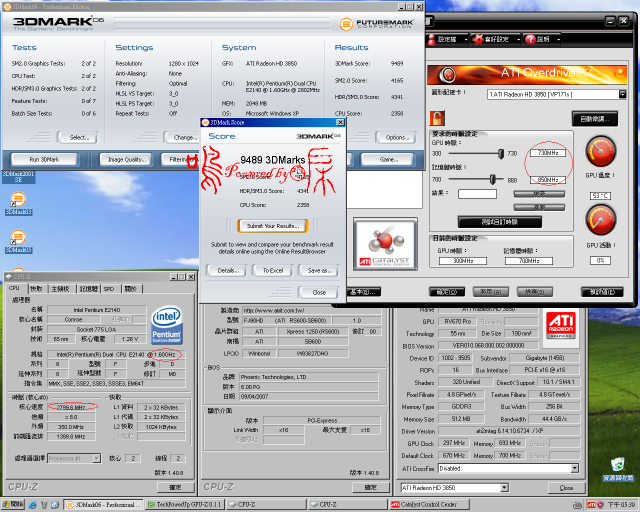Viewport: 640px width, 512px height.
Task: Click the Image Quality button in 3DMark06
Action: [126, 159]
